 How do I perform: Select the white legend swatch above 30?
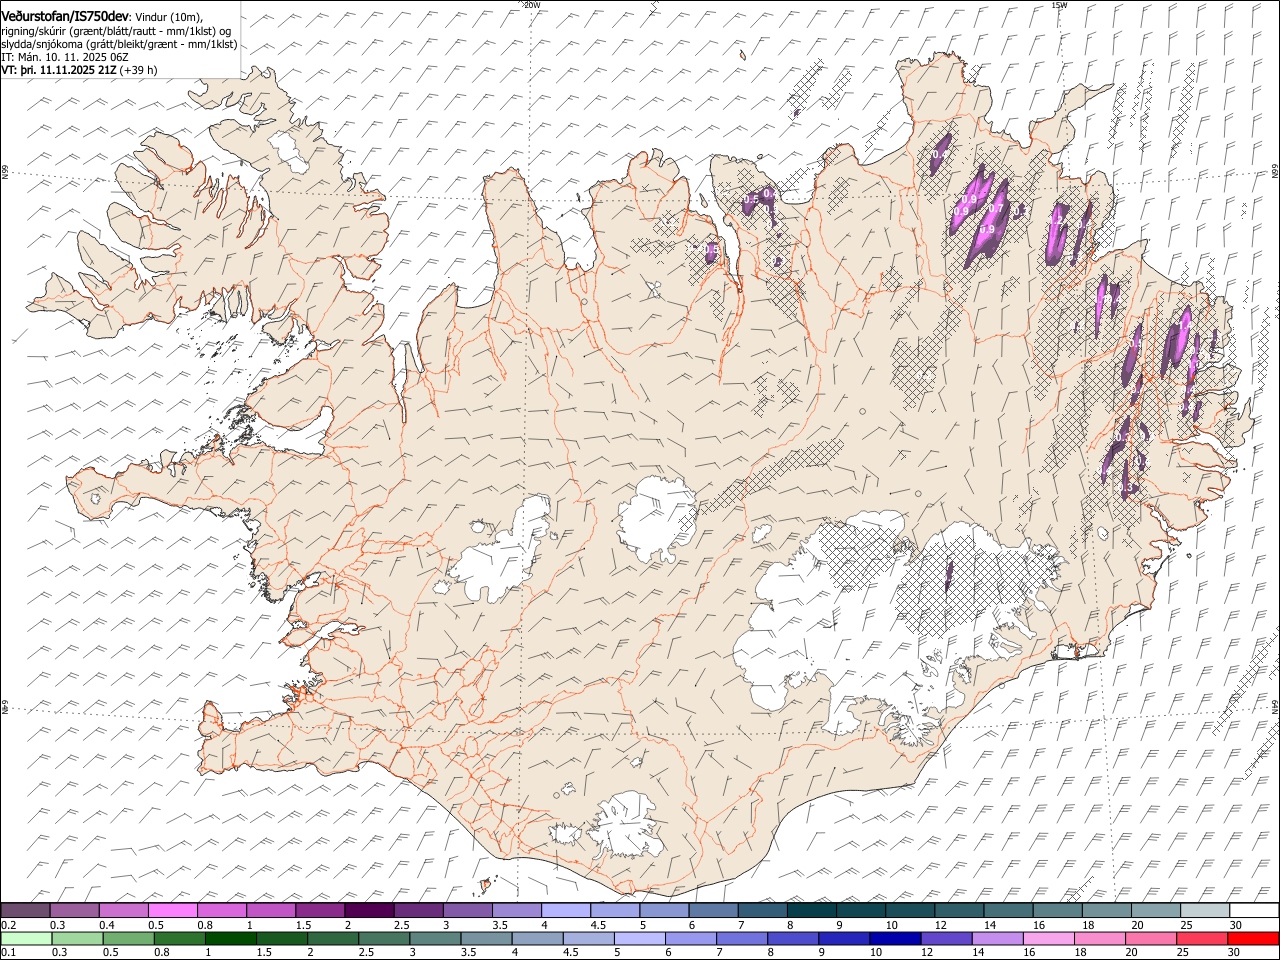click(1254, 911)
